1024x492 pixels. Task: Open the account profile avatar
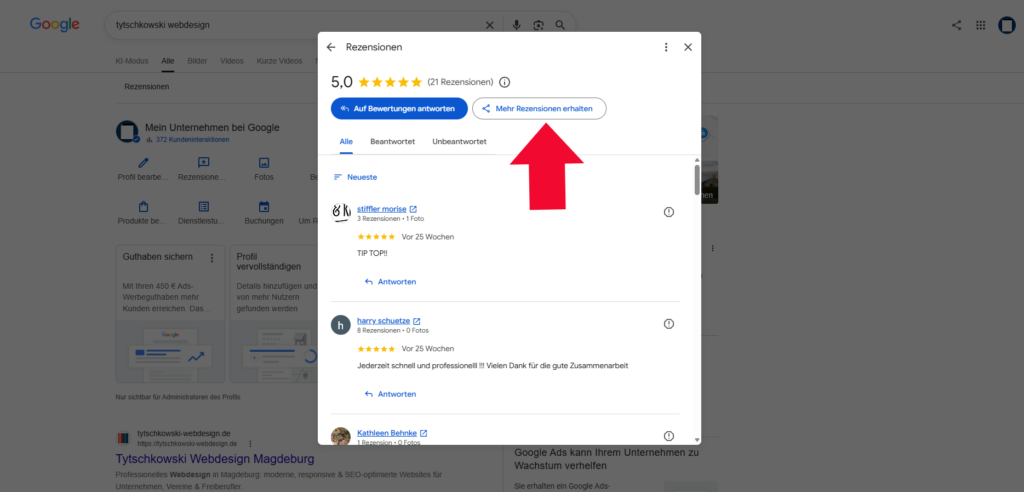coord(1006,25)
